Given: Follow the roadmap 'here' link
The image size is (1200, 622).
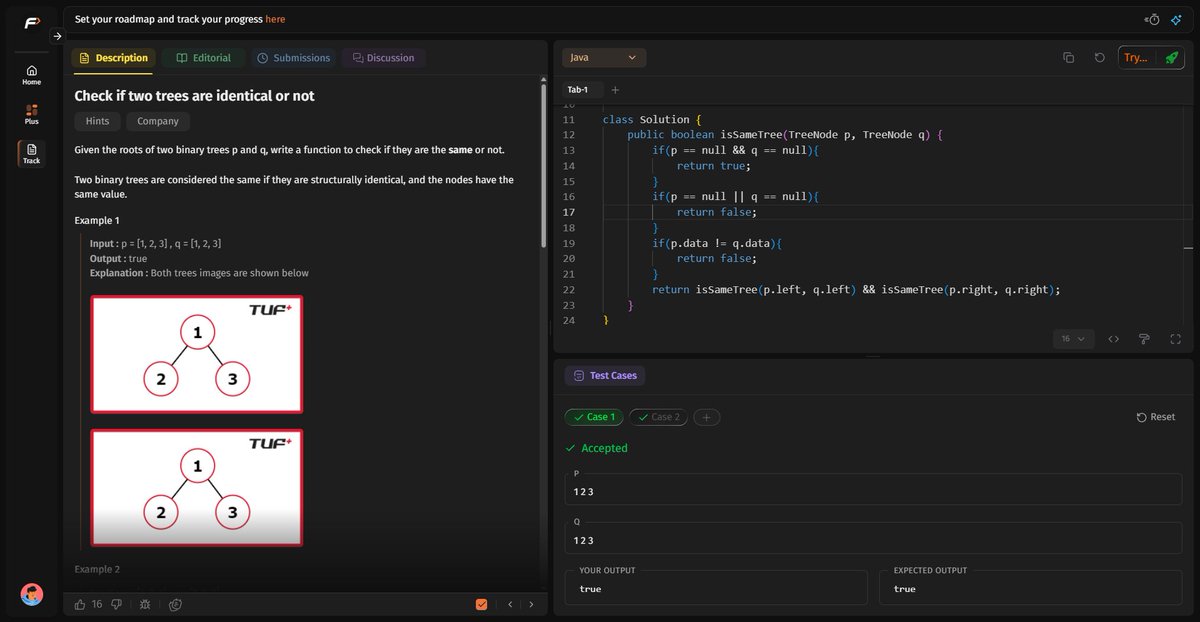Looking at the screenshot, I should click(275, 19).
